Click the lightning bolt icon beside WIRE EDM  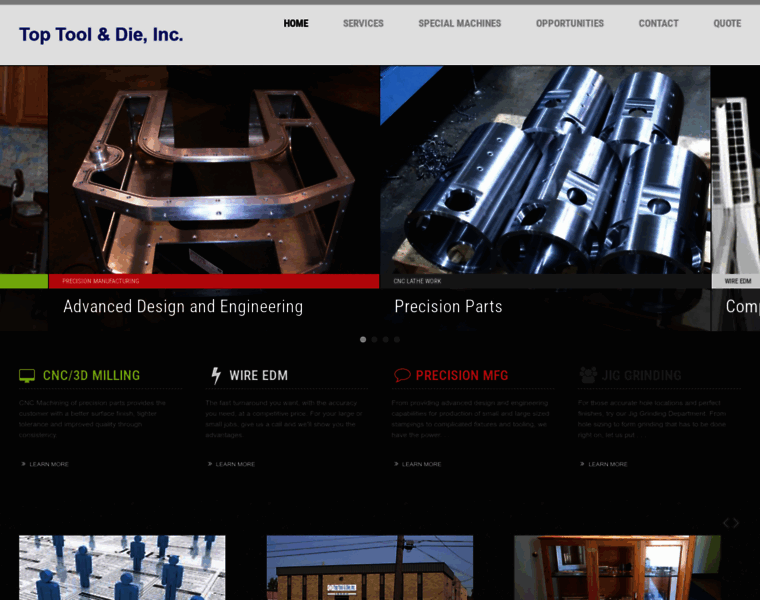(216, 376)
